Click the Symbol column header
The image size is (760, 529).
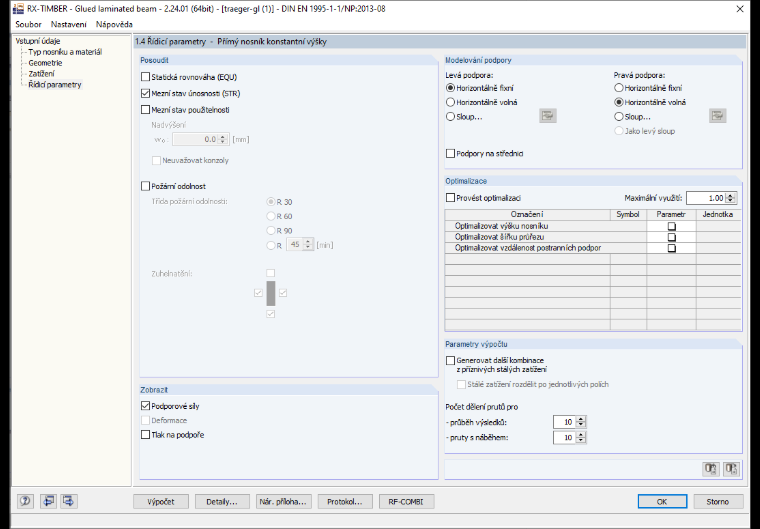point(628,214)
